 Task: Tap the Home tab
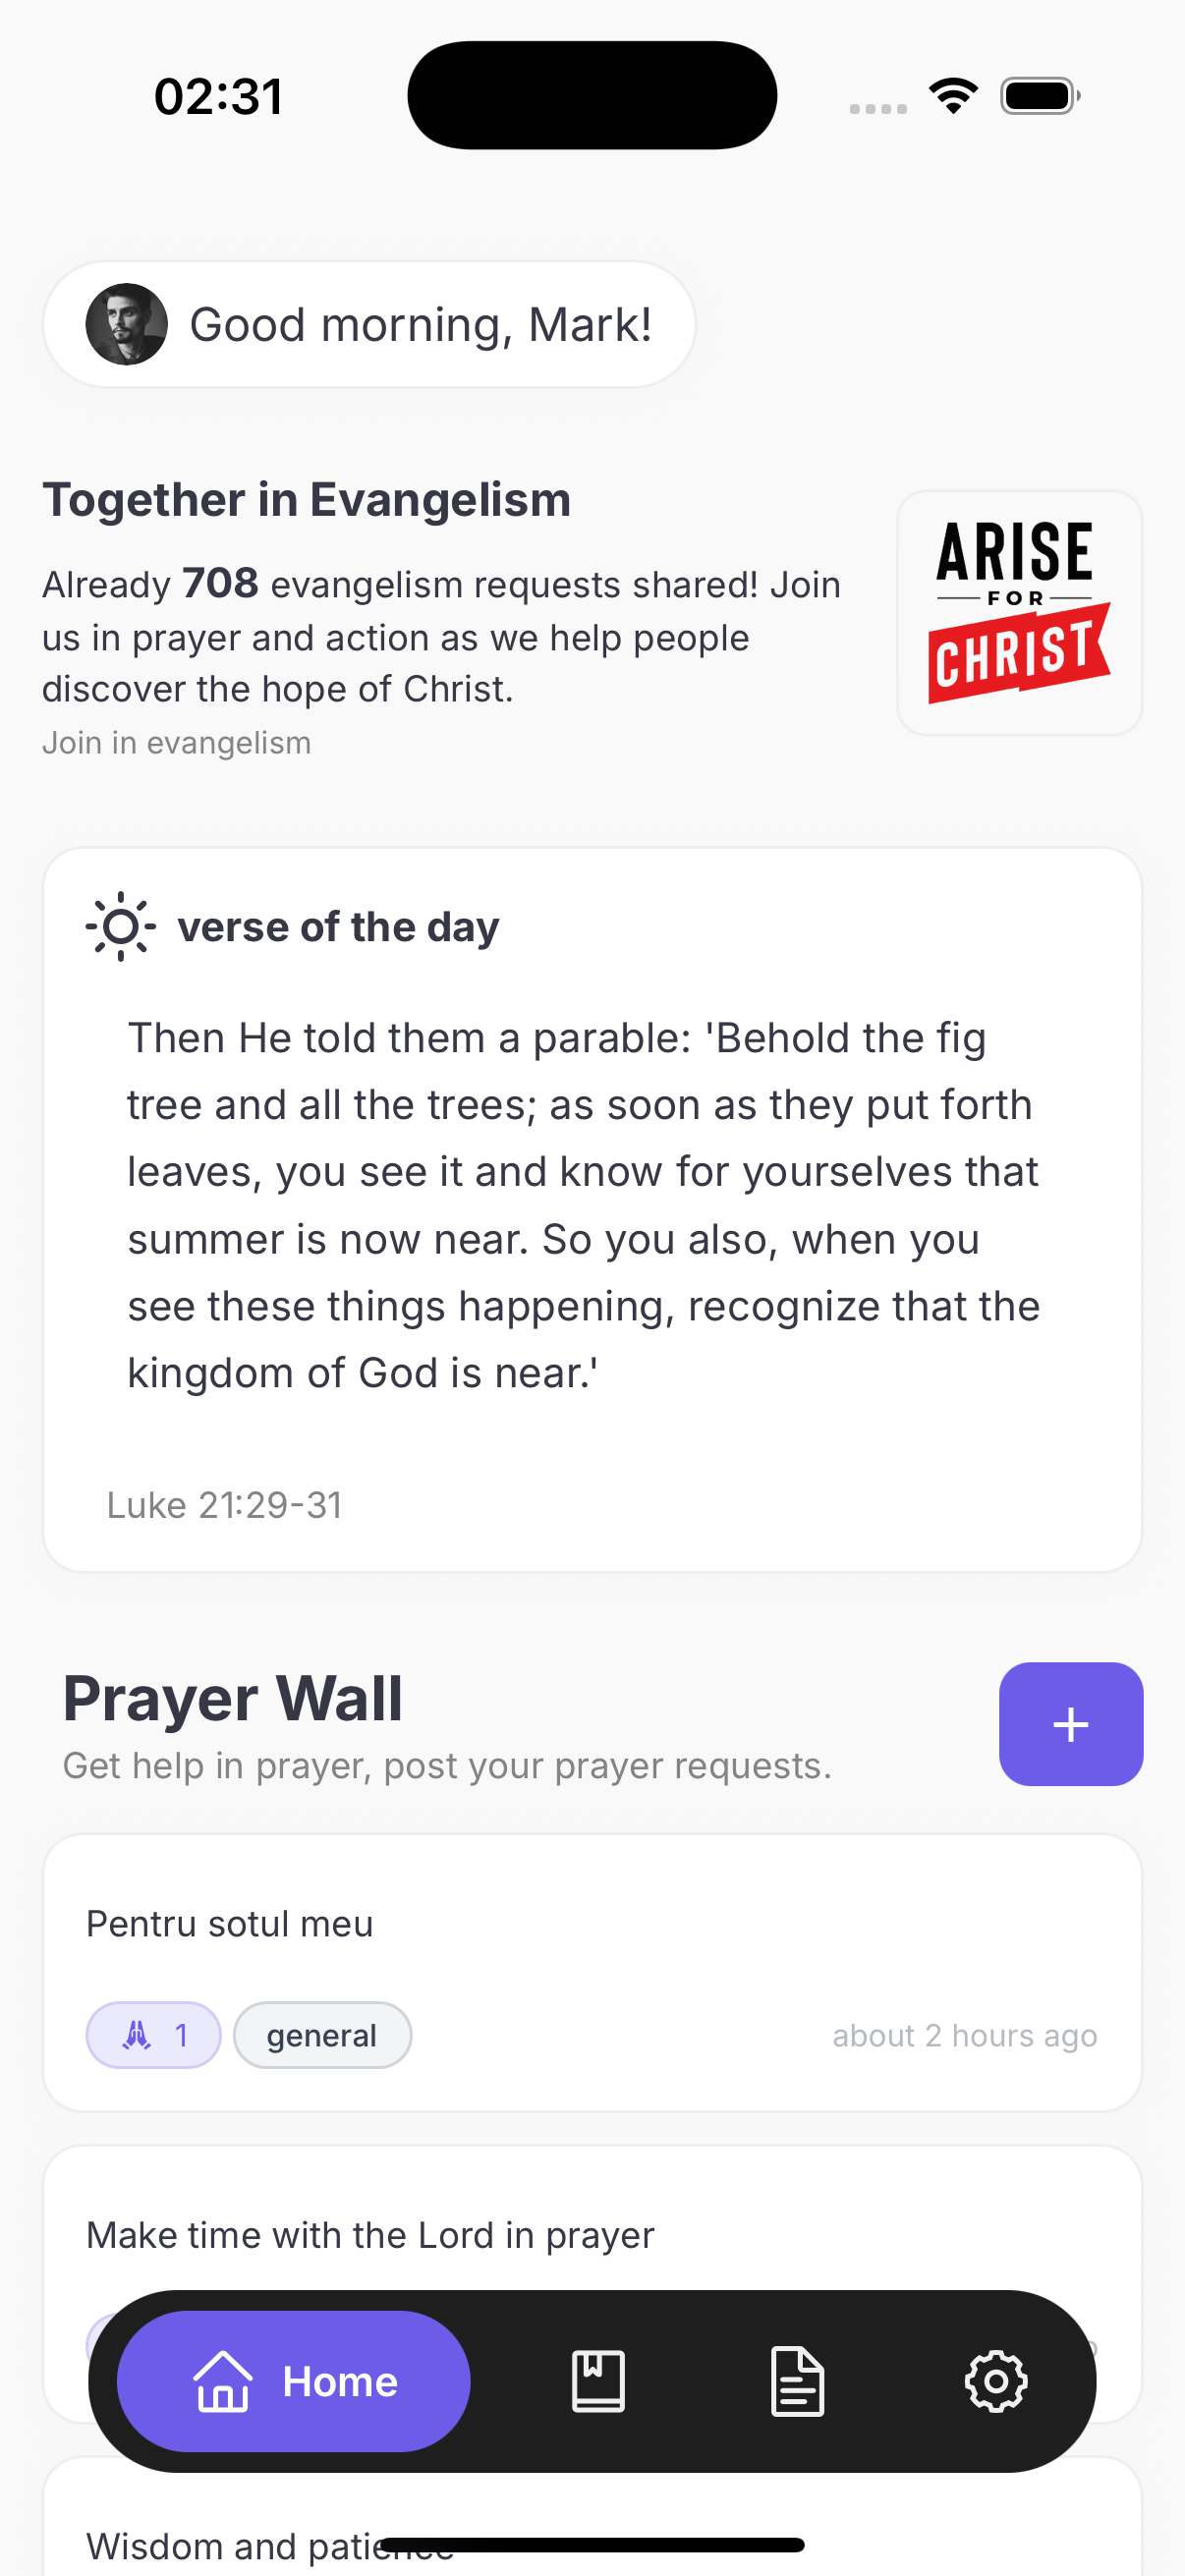tap(294, 2381)
